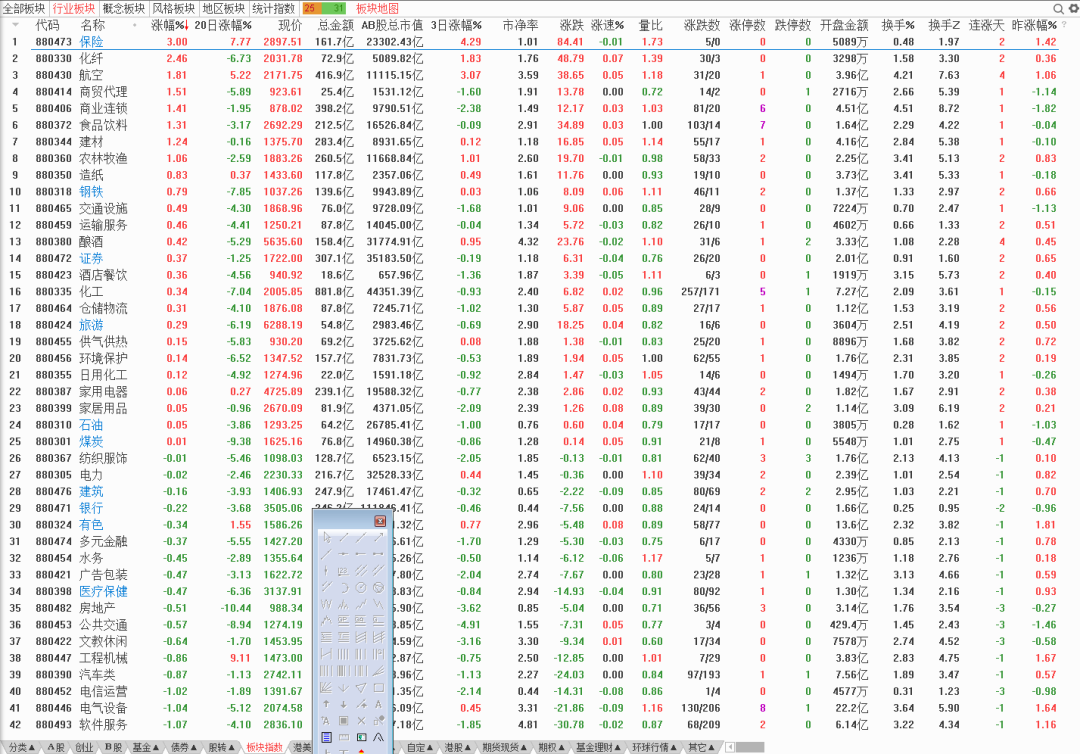Screen dimensions: 1080x754
Task: Open the 其它 bottom tab menu
Action: coord(702,747)
